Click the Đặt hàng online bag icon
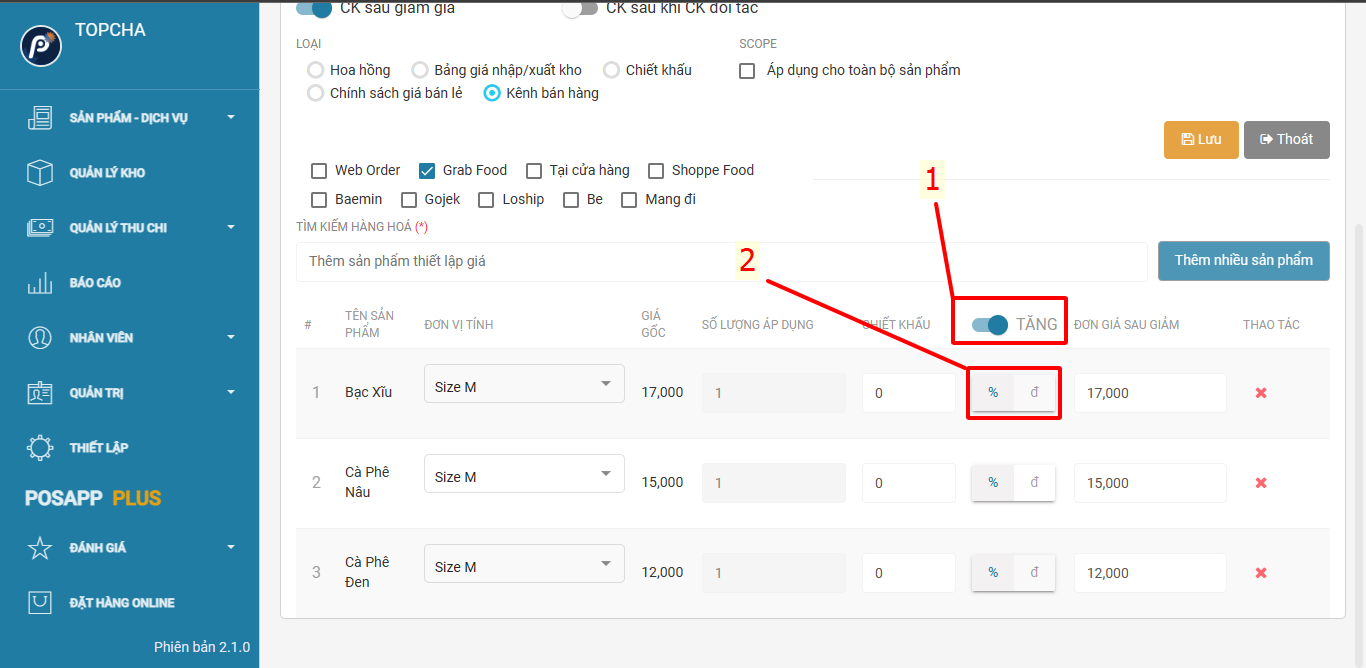Image resolution: width=1366 pixels, height=668 pixels. point(40,603)
